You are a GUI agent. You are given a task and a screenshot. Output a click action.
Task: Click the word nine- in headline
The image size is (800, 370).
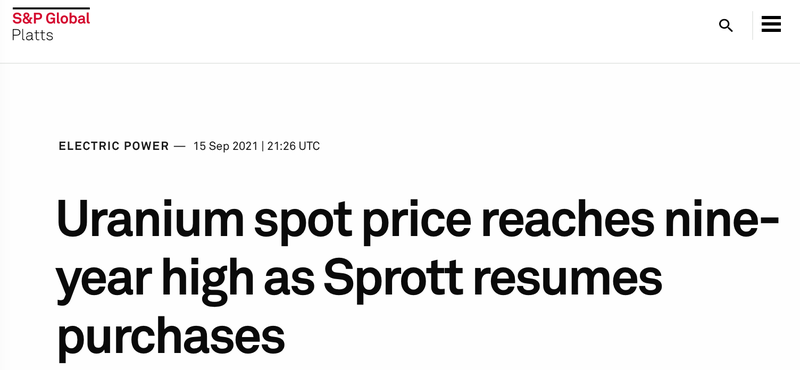click(x=721, y=219)
